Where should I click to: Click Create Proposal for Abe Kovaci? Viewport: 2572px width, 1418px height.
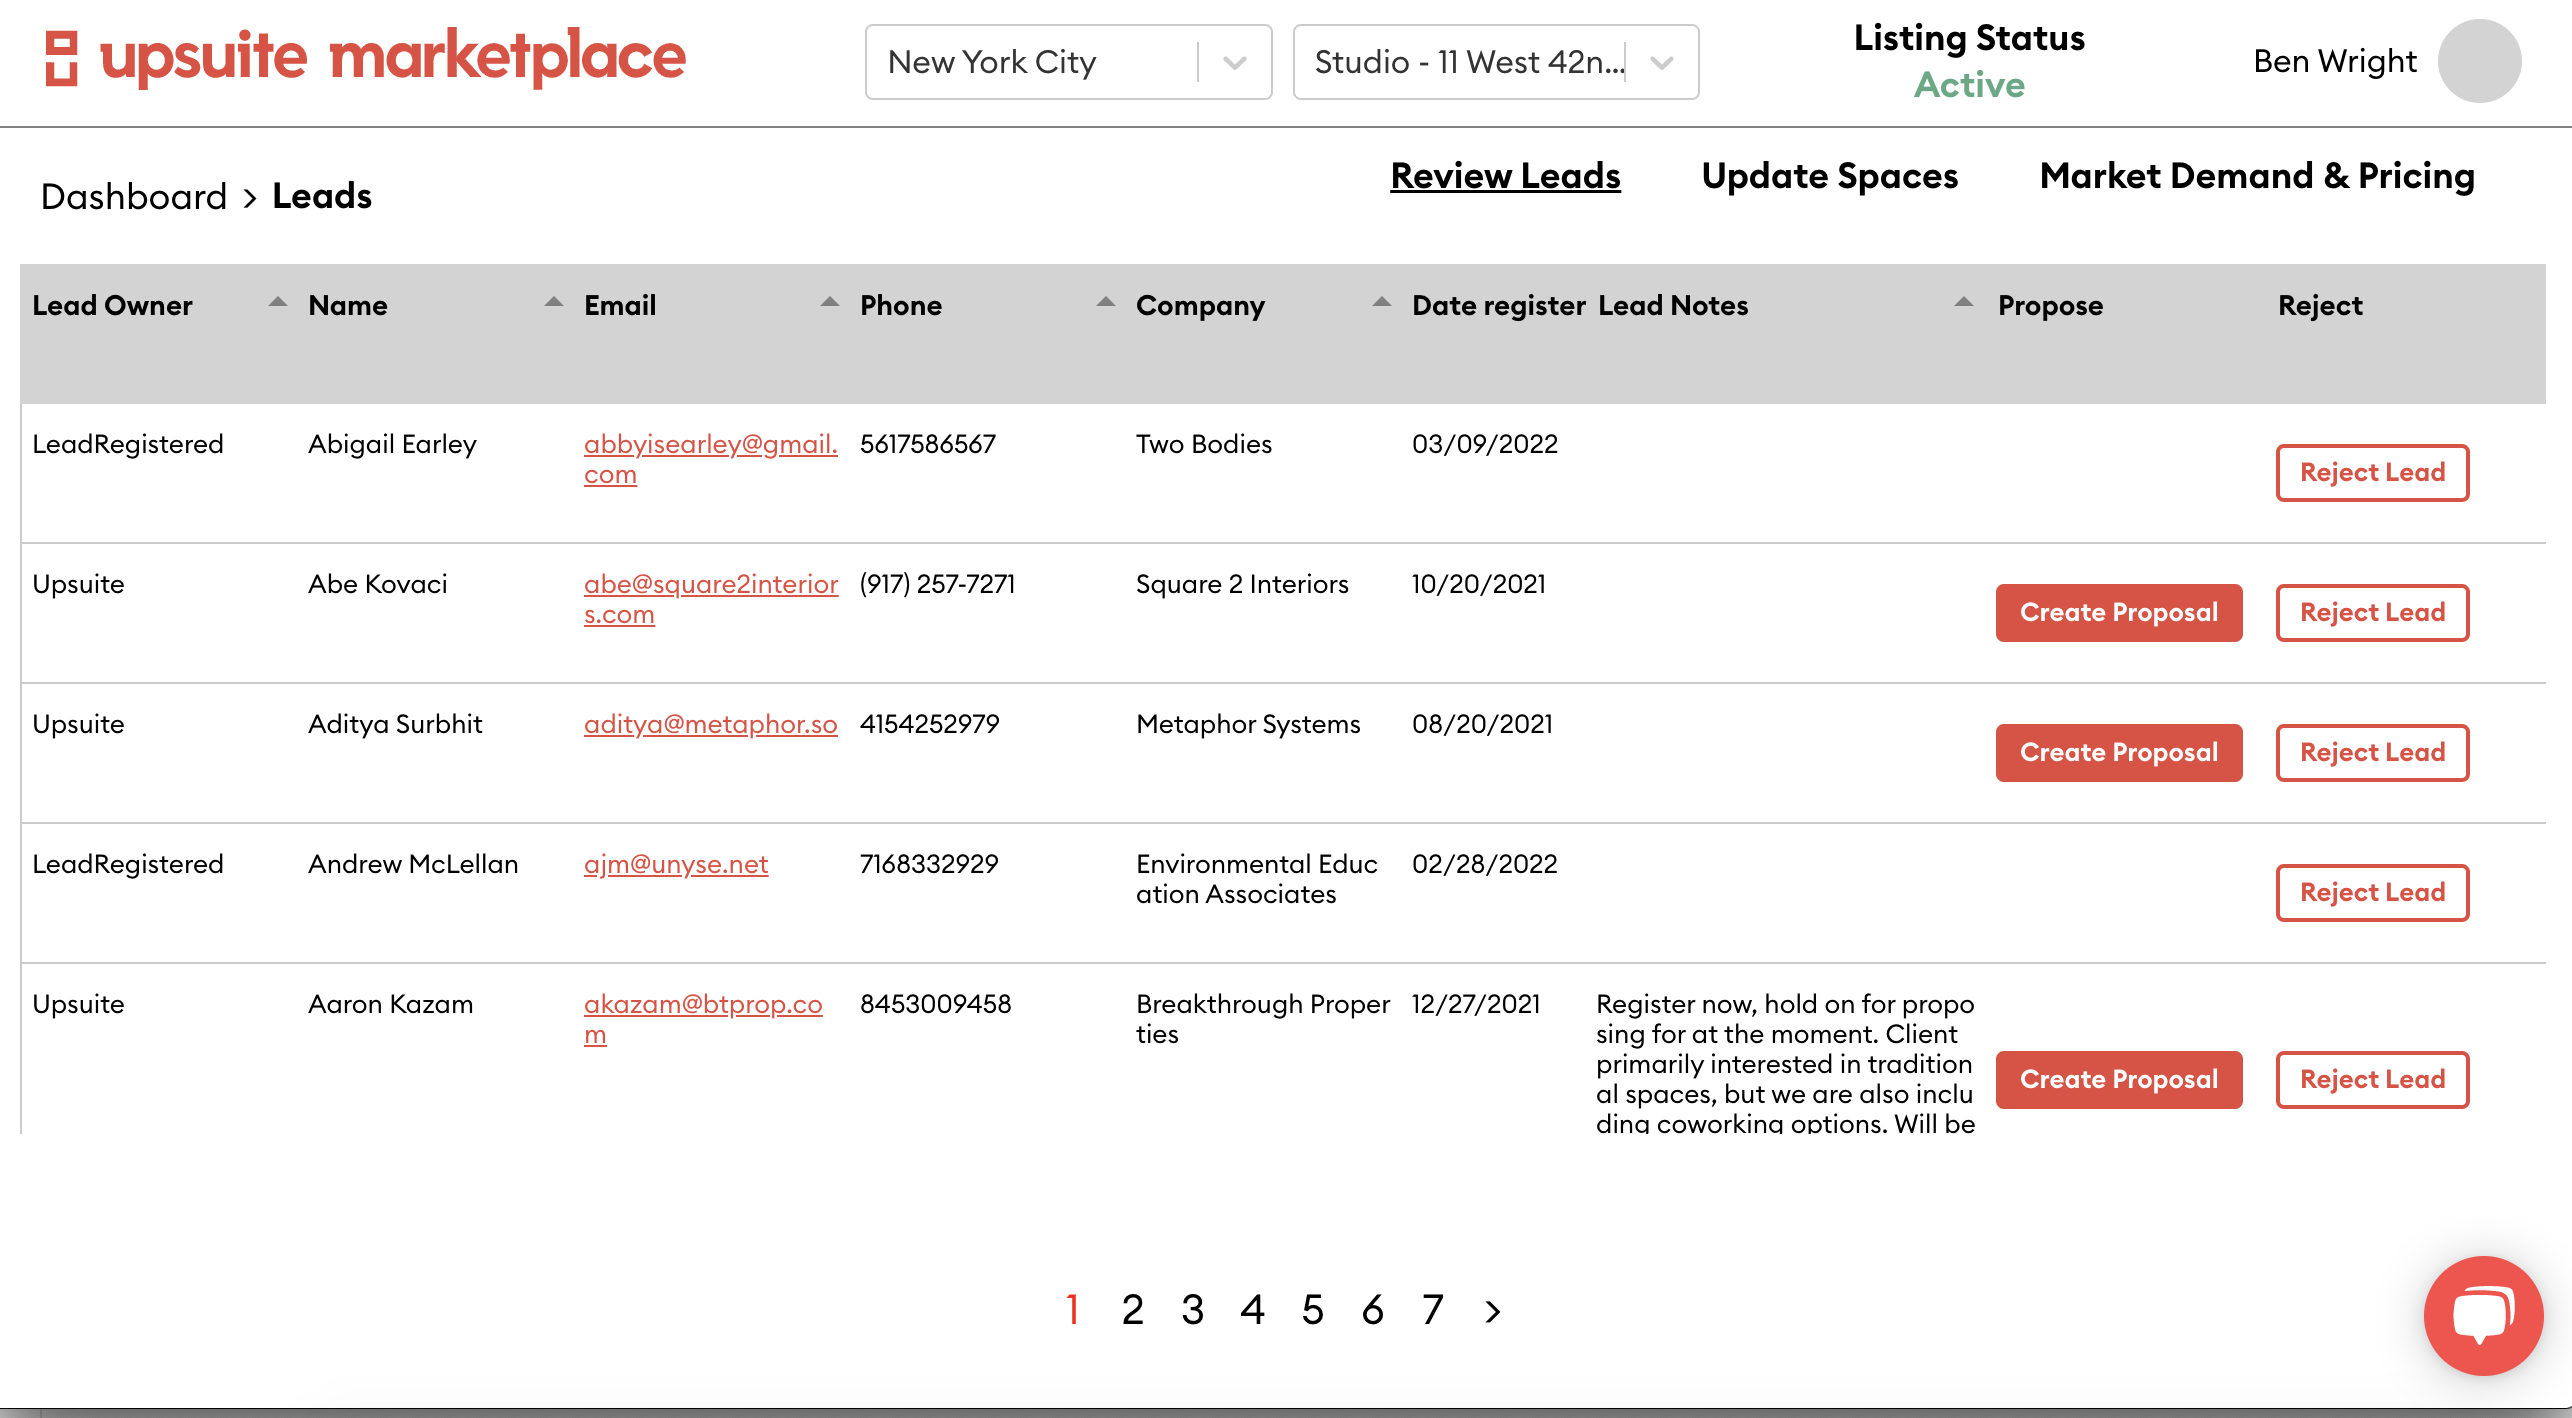click(x=2118, y=611)
